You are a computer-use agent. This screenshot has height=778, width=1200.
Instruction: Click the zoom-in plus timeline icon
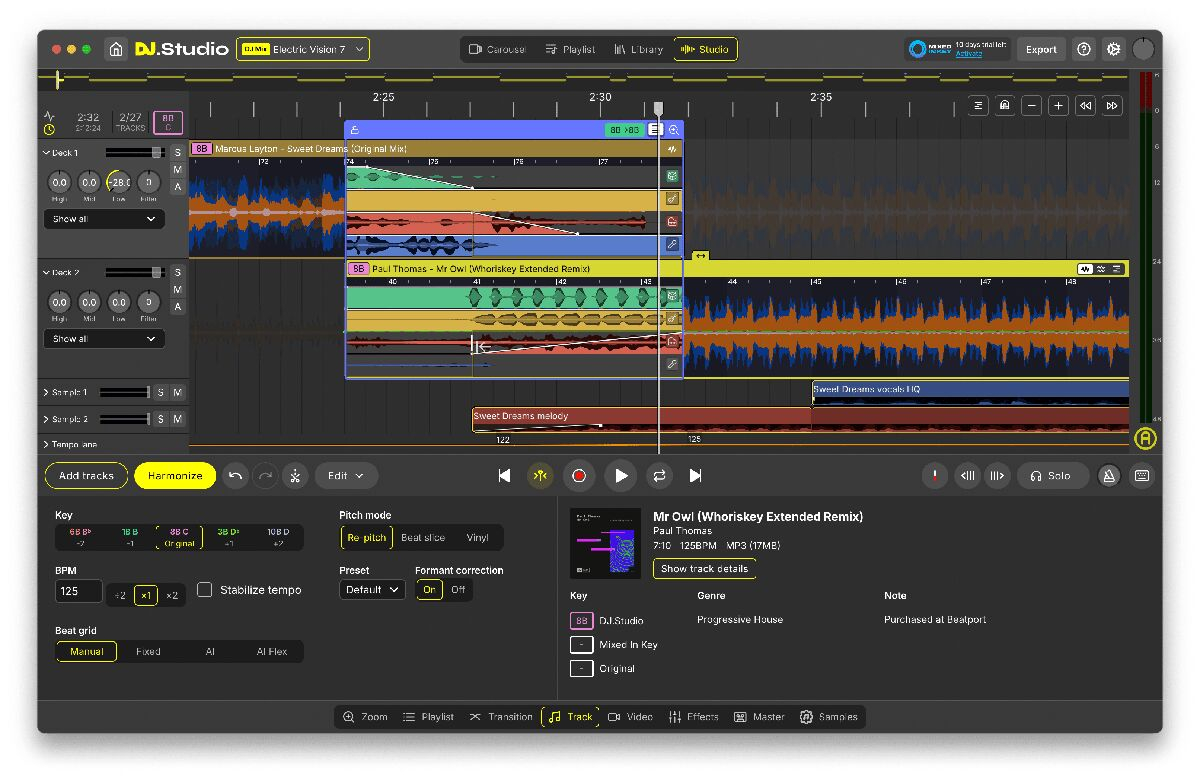click(x=1058, y=106)
